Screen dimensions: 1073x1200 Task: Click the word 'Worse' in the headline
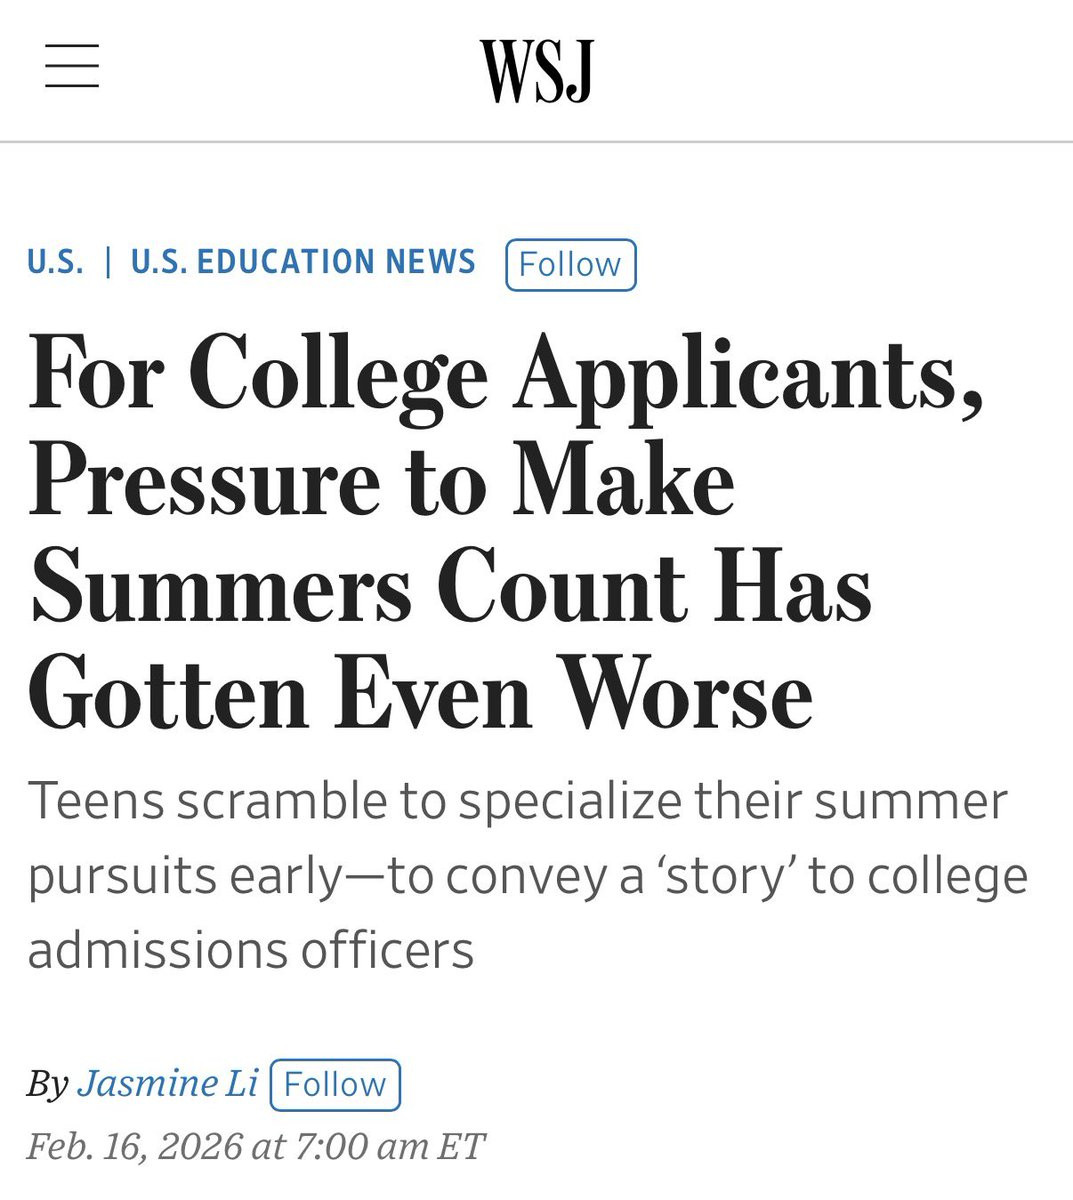click(685, 695)
